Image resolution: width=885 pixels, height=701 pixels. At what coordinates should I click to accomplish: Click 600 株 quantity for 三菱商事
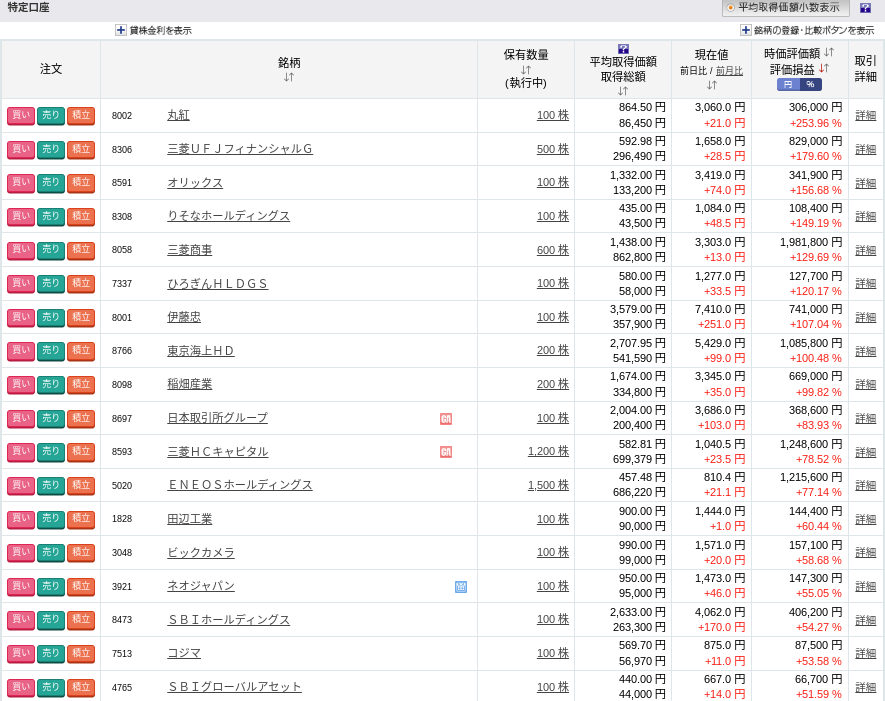(553, 250)
